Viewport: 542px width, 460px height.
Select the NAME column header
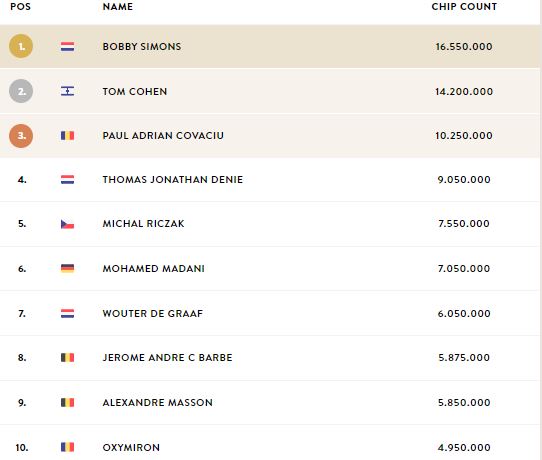[x=118, y=7]
